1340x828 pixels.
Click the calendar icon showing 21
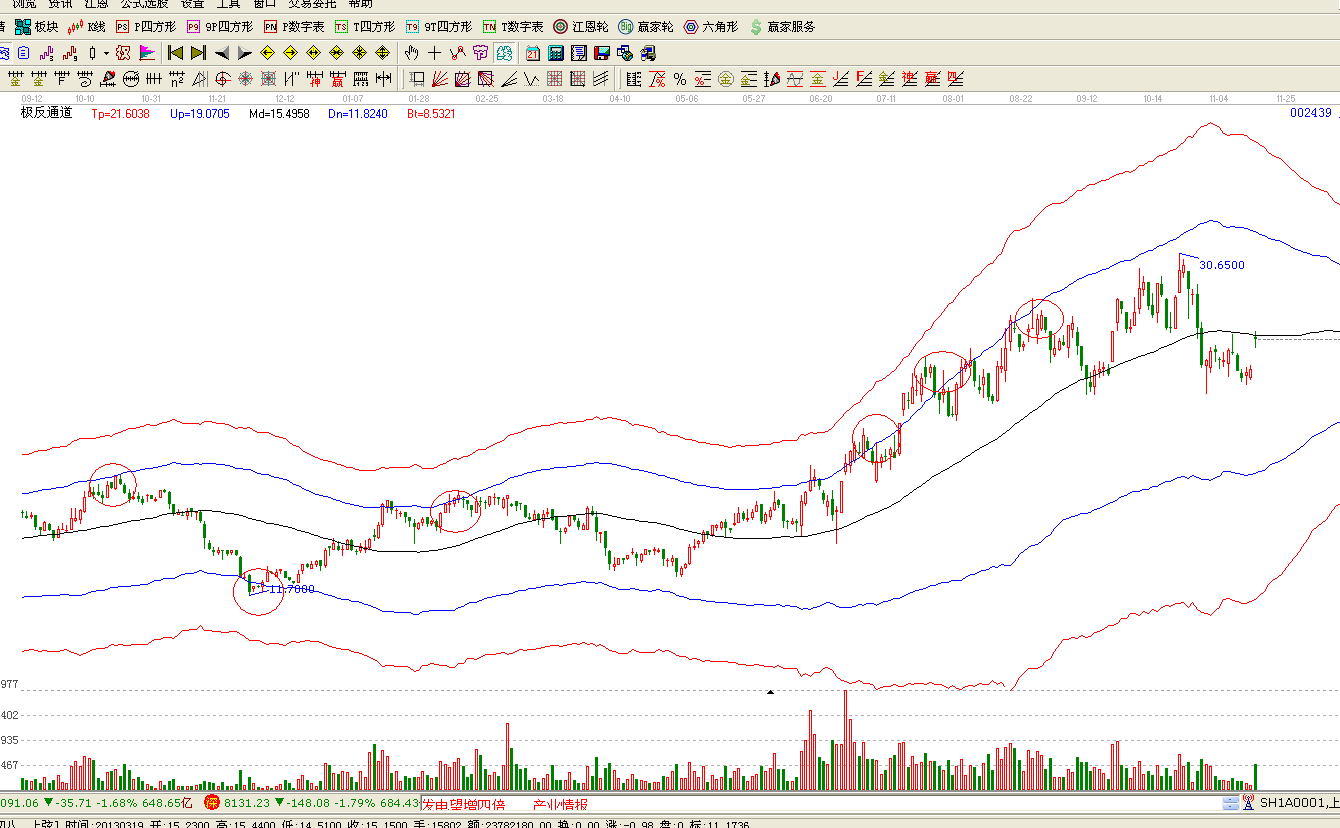[533, 53]
